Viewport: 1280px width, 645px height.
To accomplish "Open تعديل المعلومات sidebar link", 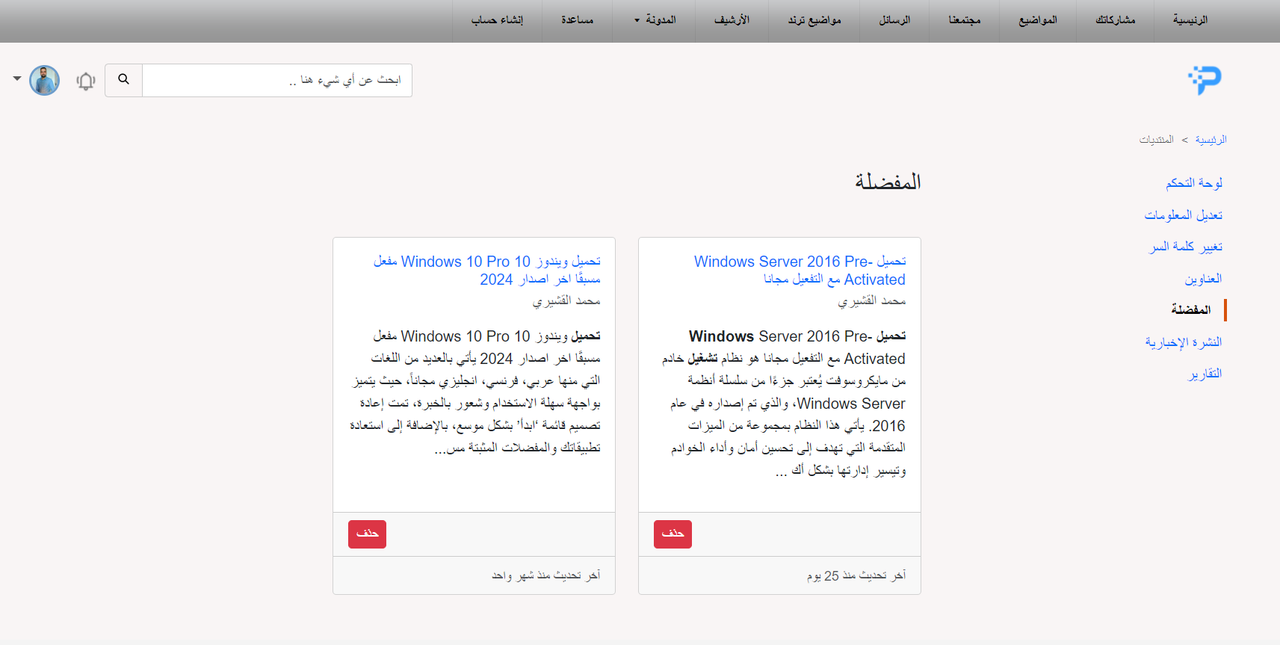I will [1184, 216].
